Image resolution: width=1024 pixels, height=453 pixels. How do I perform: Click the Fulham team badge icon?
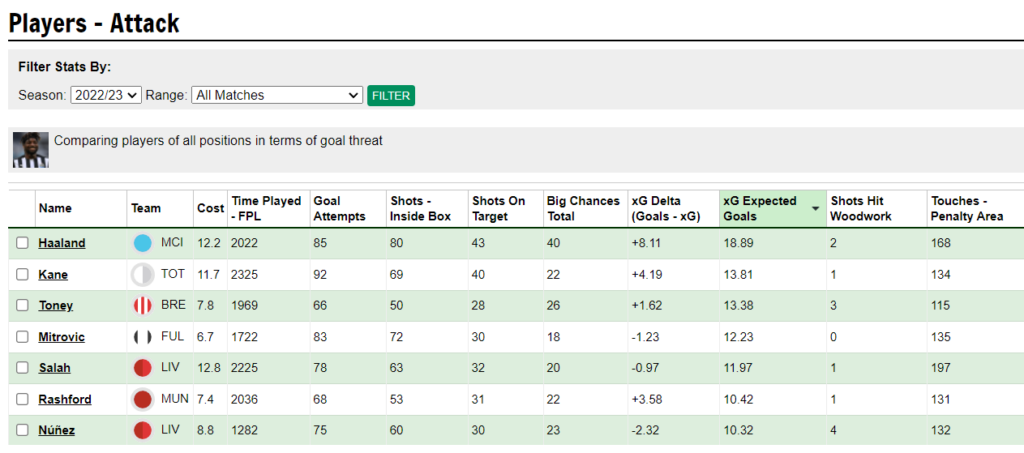tap(142, 337)
